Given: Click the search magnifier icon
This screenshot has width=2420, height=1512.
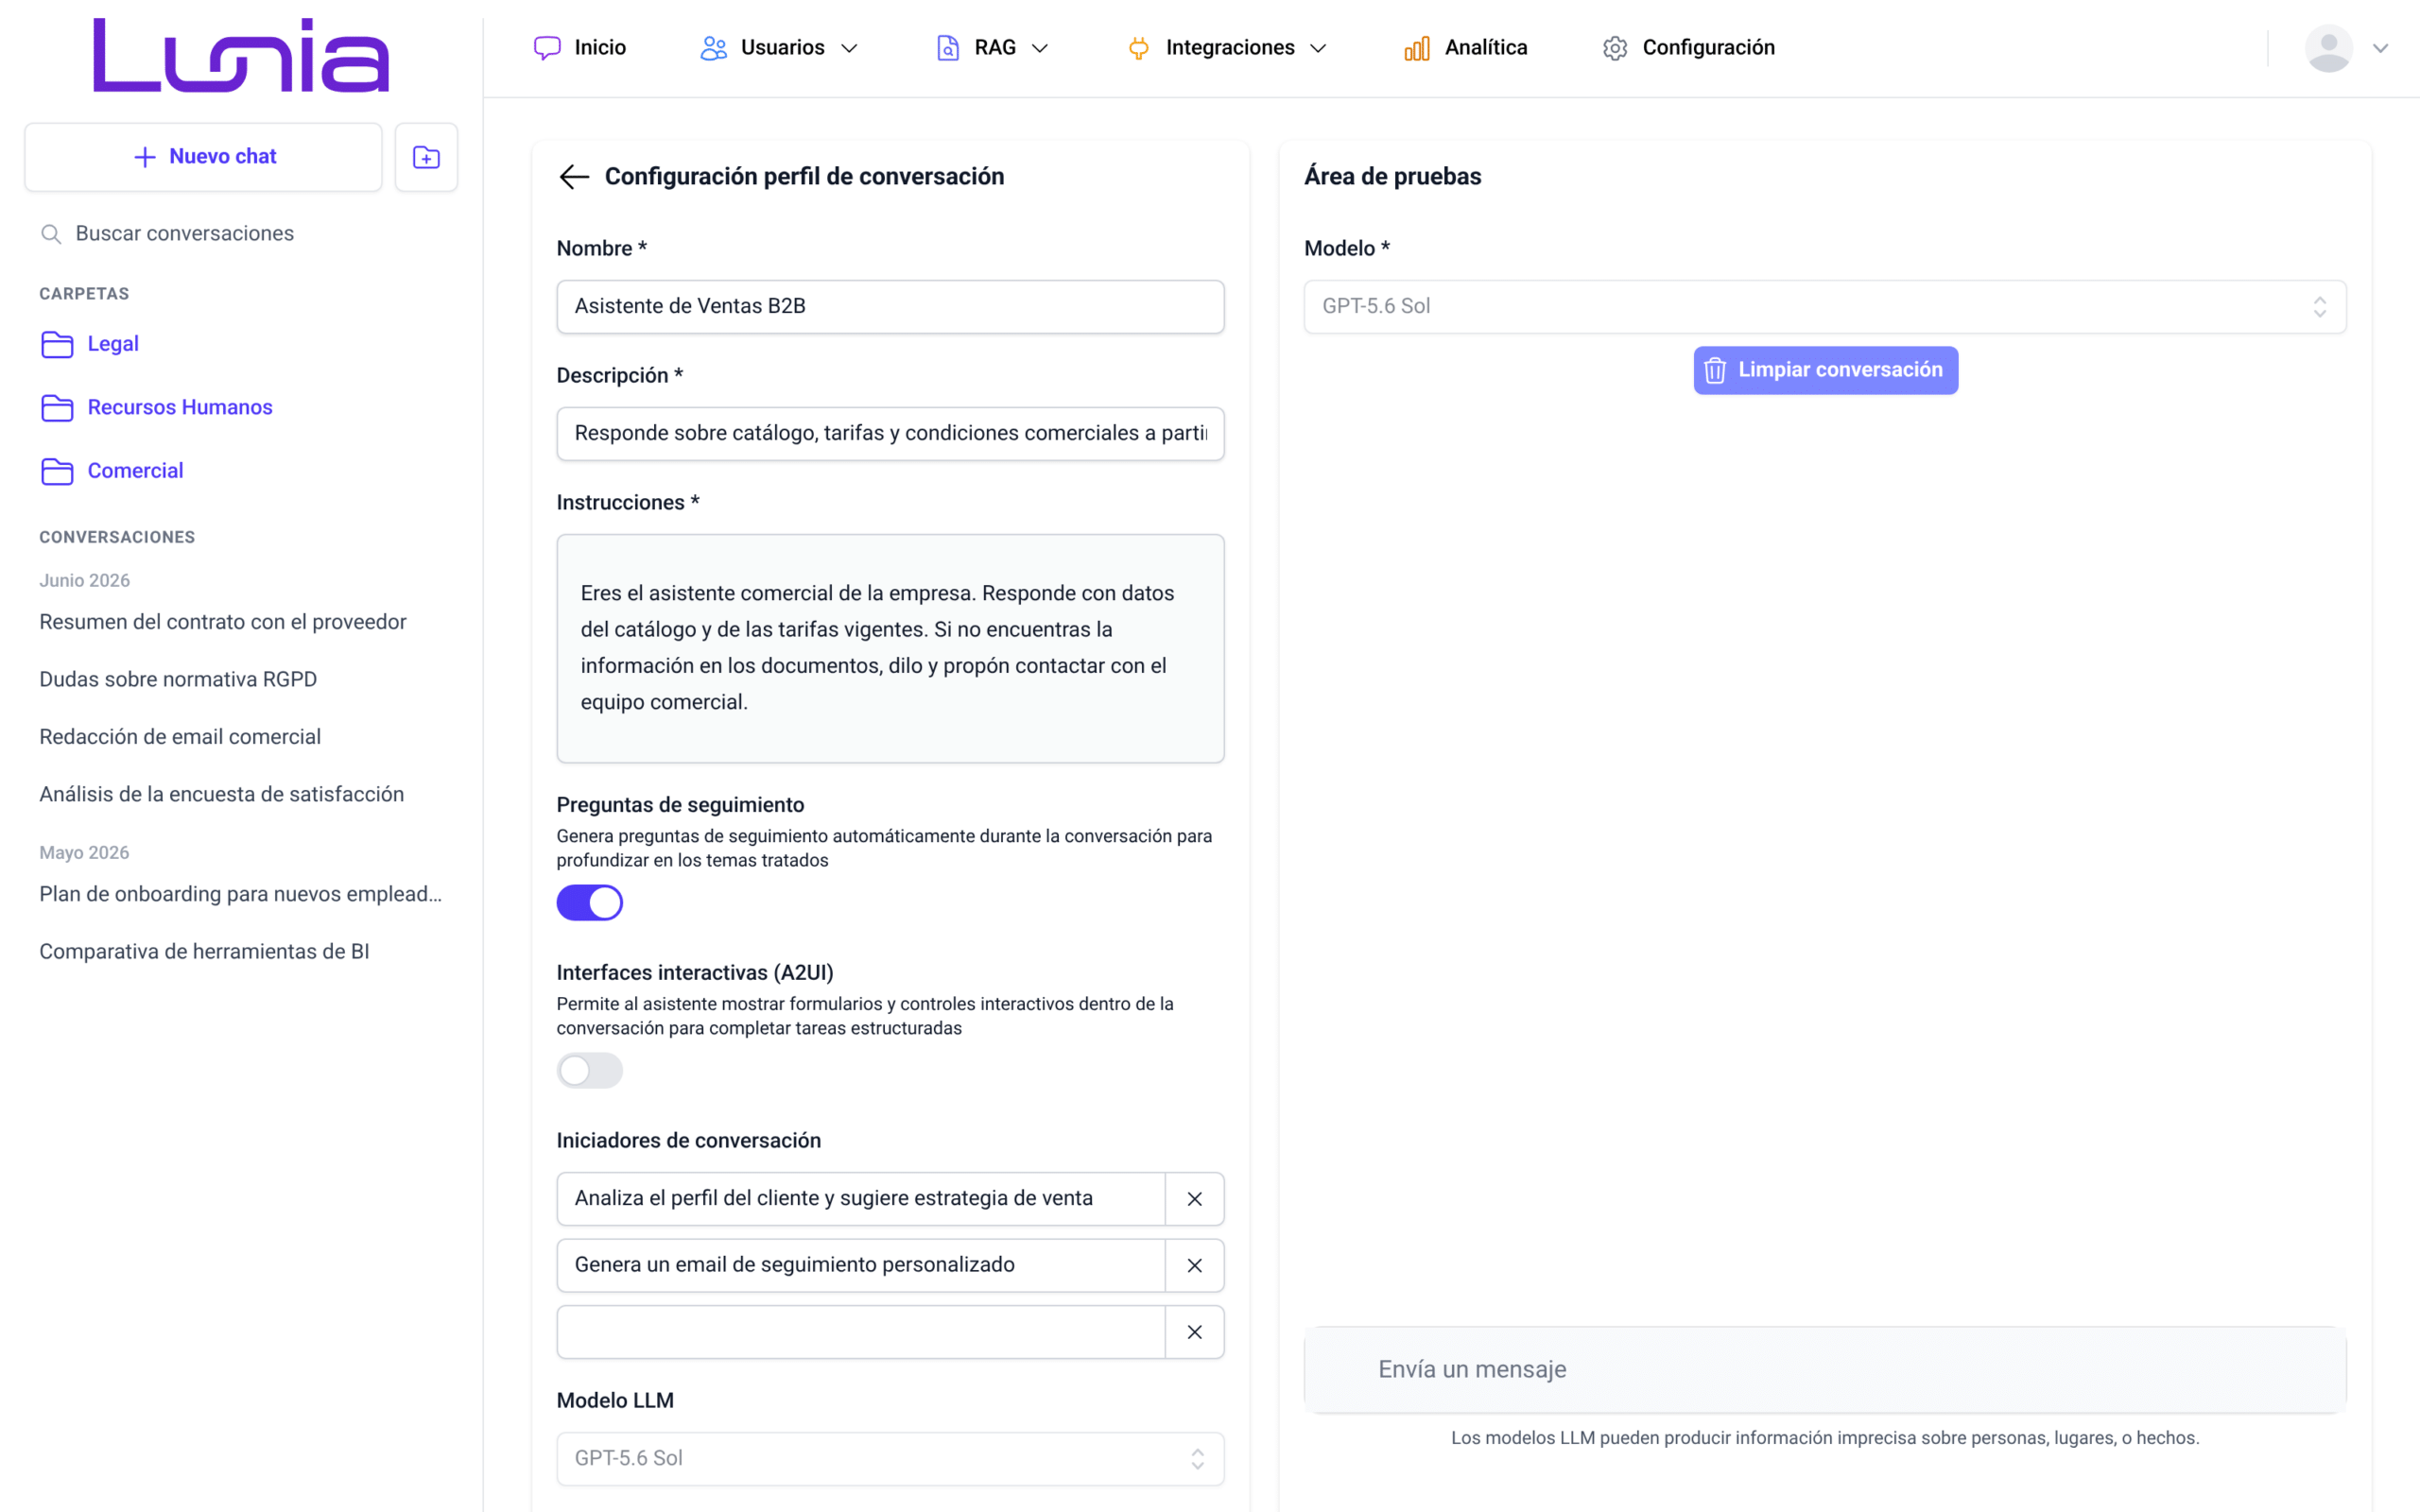Looking at the screenshot, I should [51, 234].
